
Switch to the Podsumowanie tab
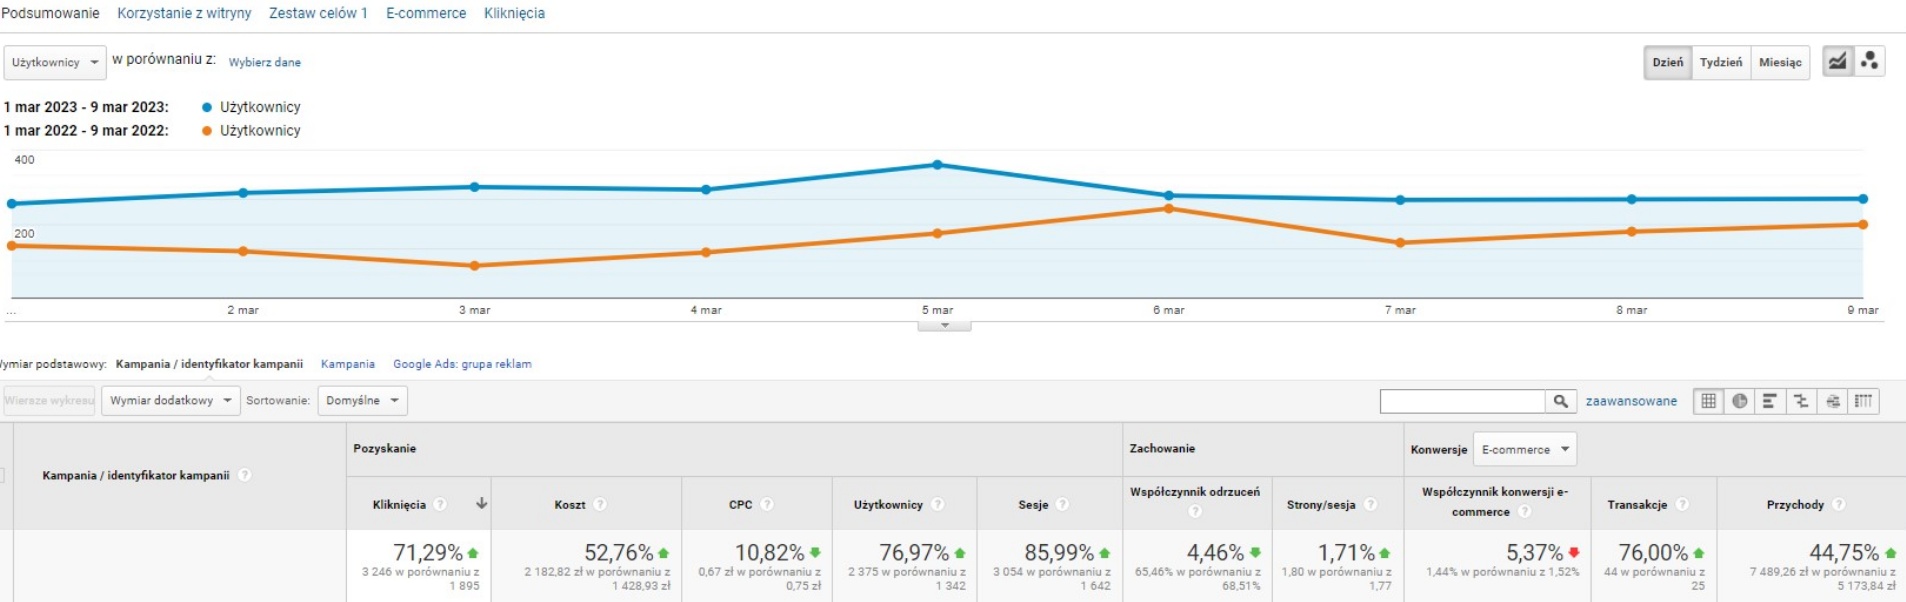tap(50, 13)
